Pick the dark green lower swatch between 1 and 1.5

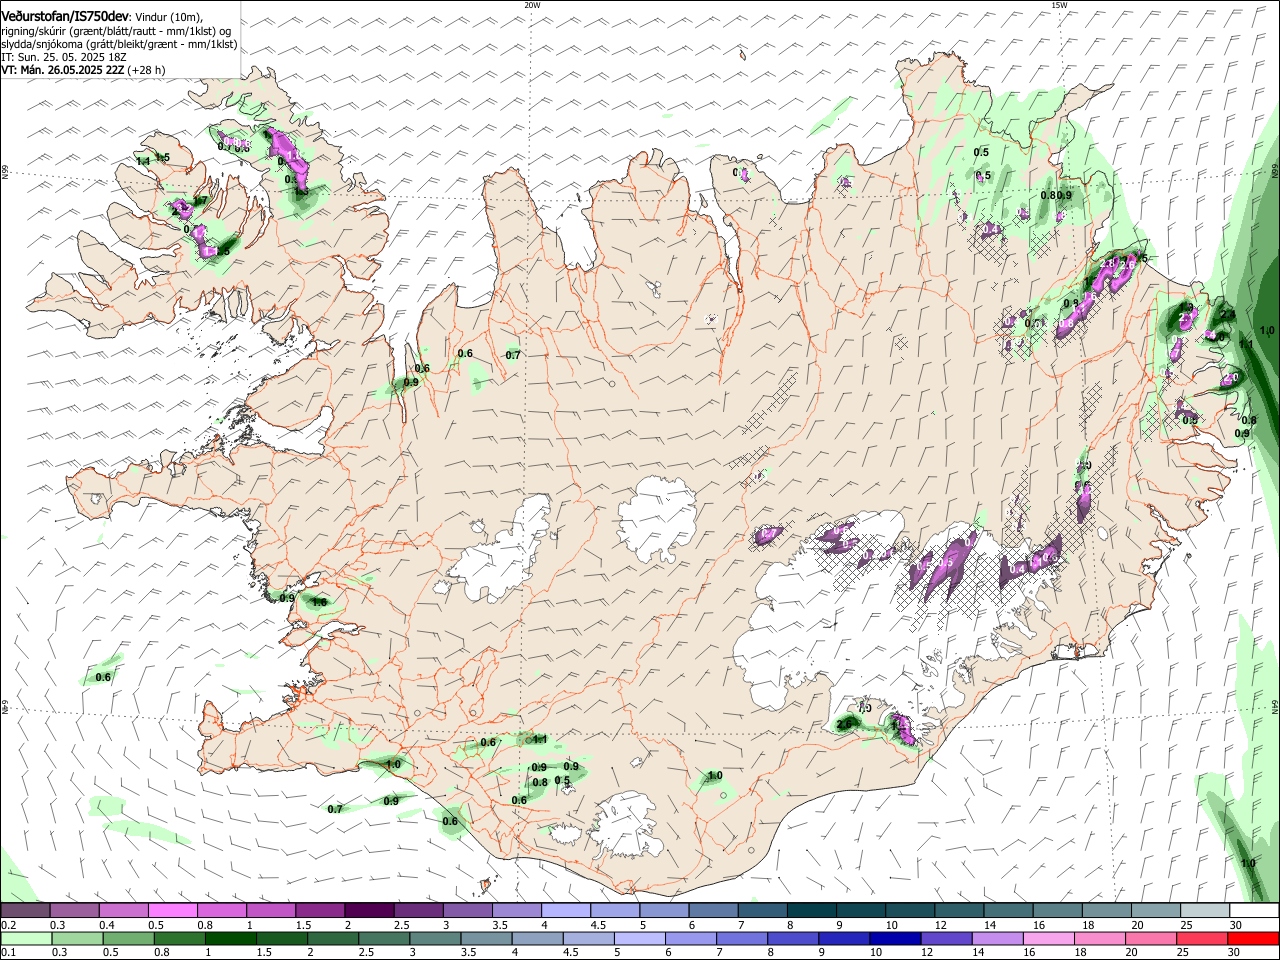tap(231, 939)
